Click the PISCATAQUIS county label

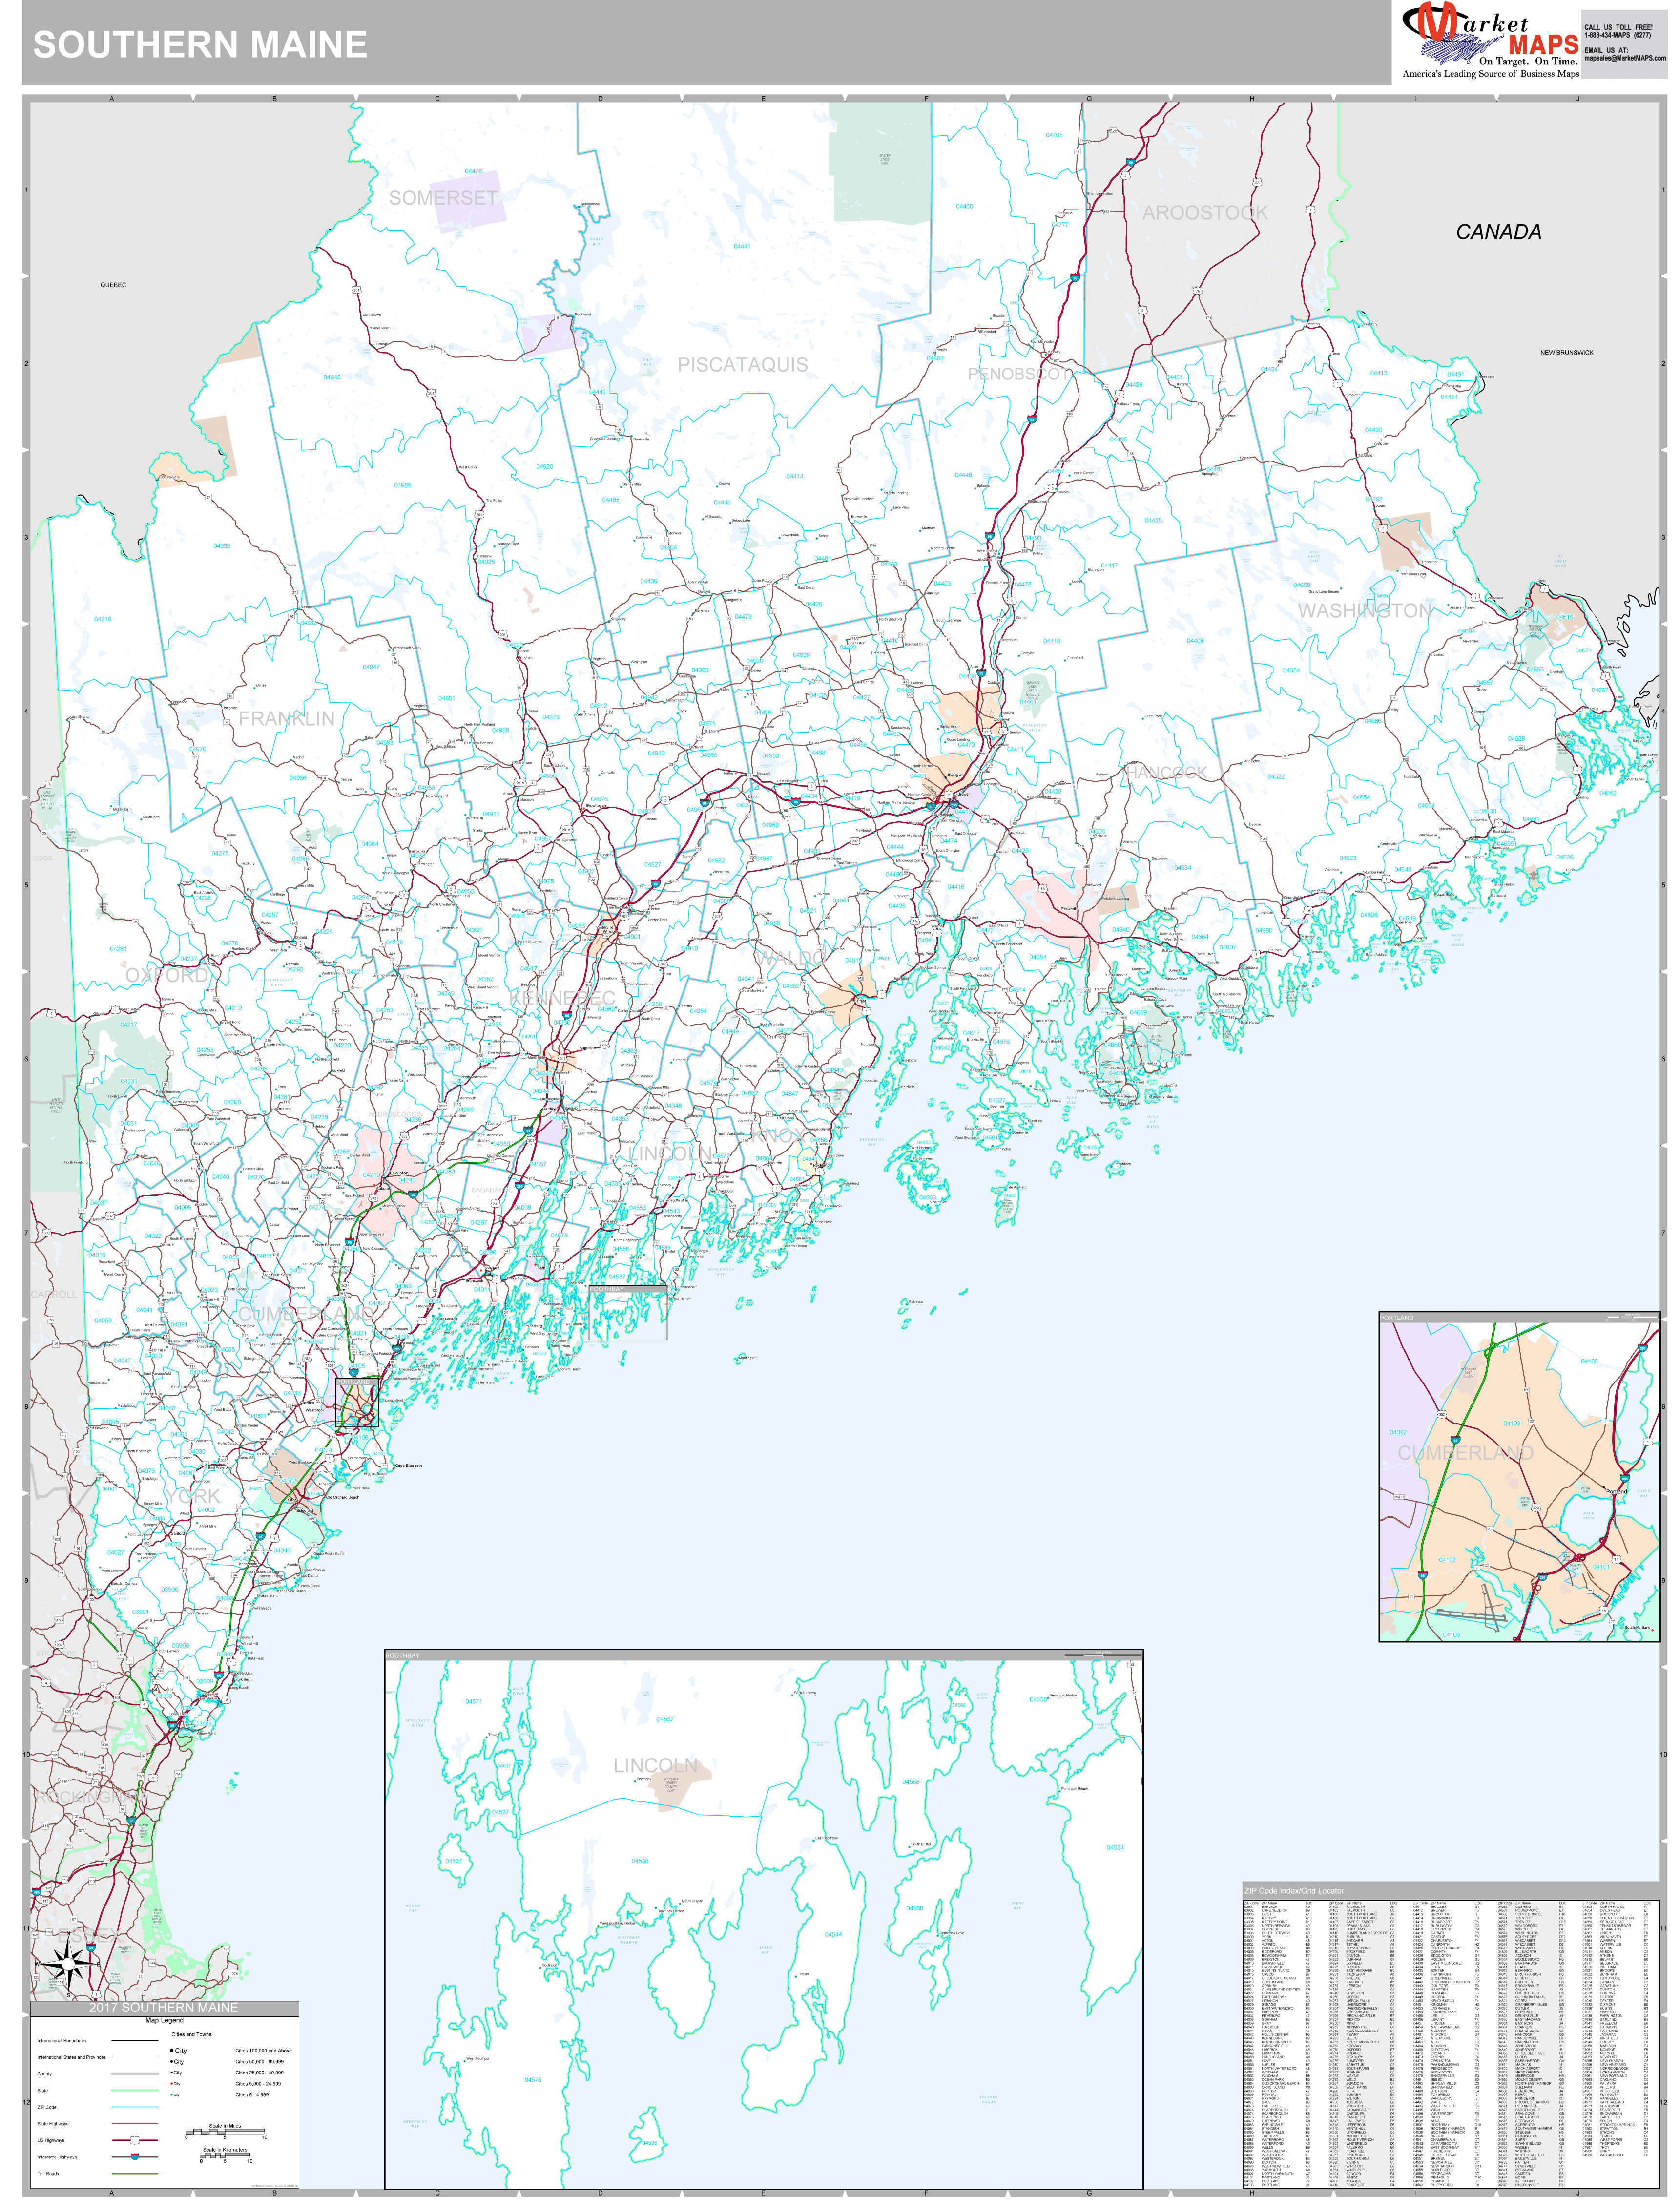click(742, 365)
